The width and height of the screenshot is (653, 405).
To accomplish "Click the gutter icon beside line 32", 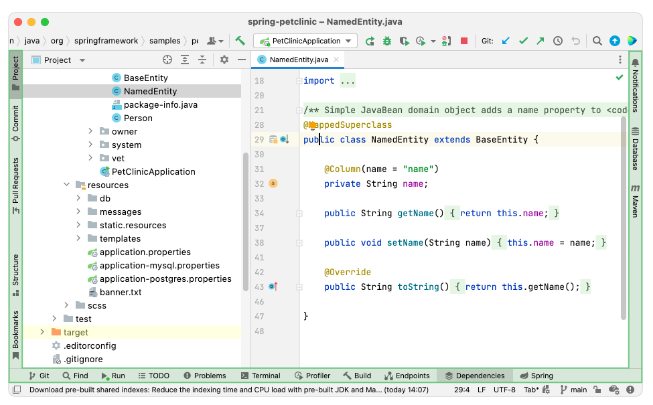I will click(x=273, y=183).
